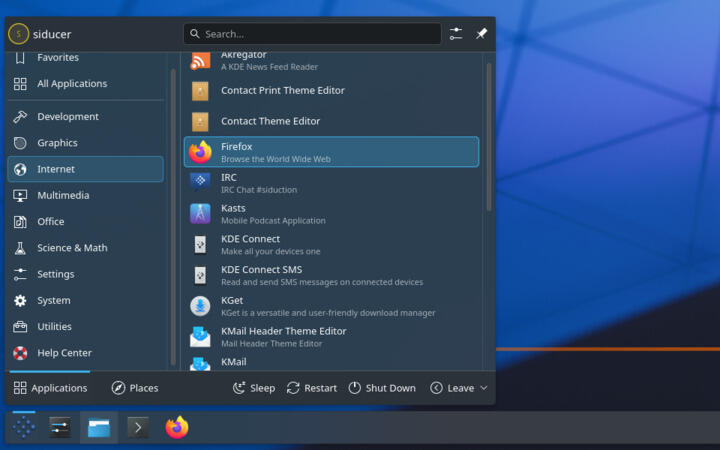
Task: Open System Settings from taskbar
Action: pyautogui.click(x=60, y=428)
